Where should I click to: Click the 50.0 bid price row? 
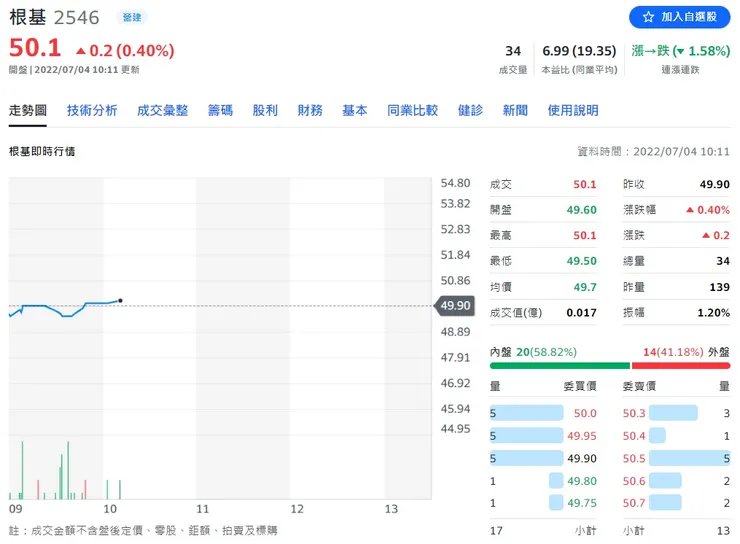coord(543,413)
